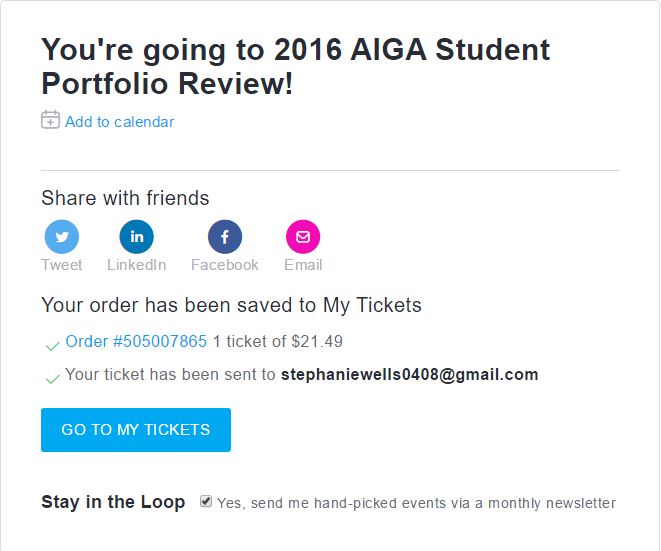Click the Add to calendar link
Screen dimensions: 661x551
coord(119,122)
